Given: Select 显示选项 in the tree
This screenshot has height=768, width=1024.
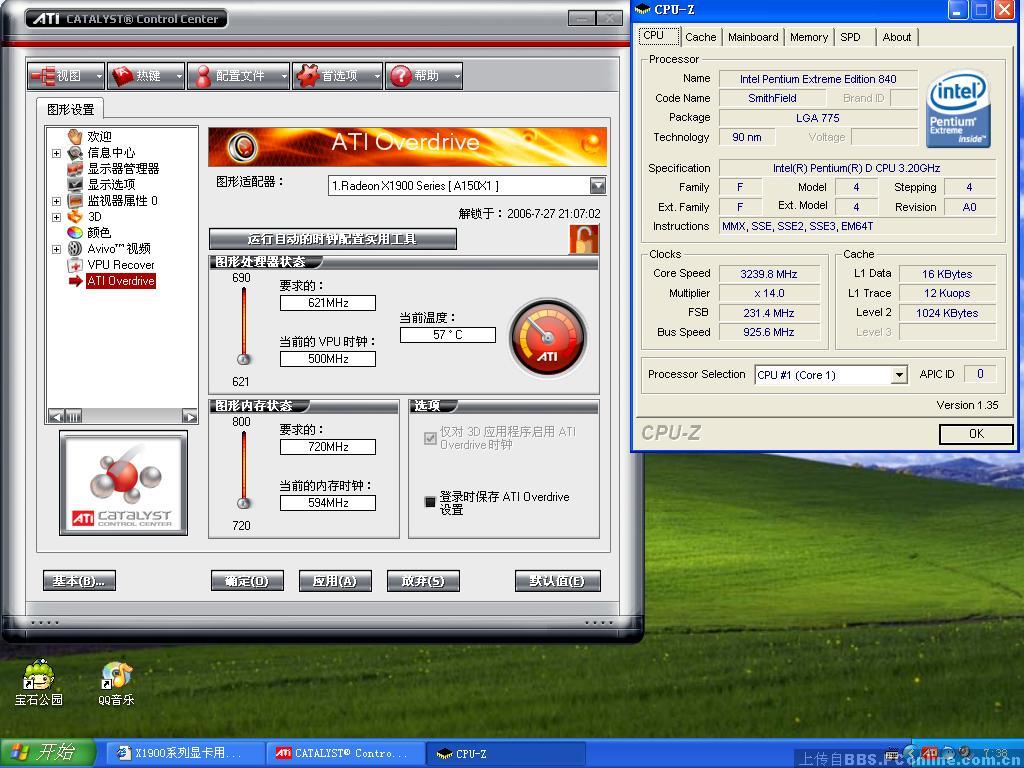Looking at the screenshot, I should tap(111, 184).
